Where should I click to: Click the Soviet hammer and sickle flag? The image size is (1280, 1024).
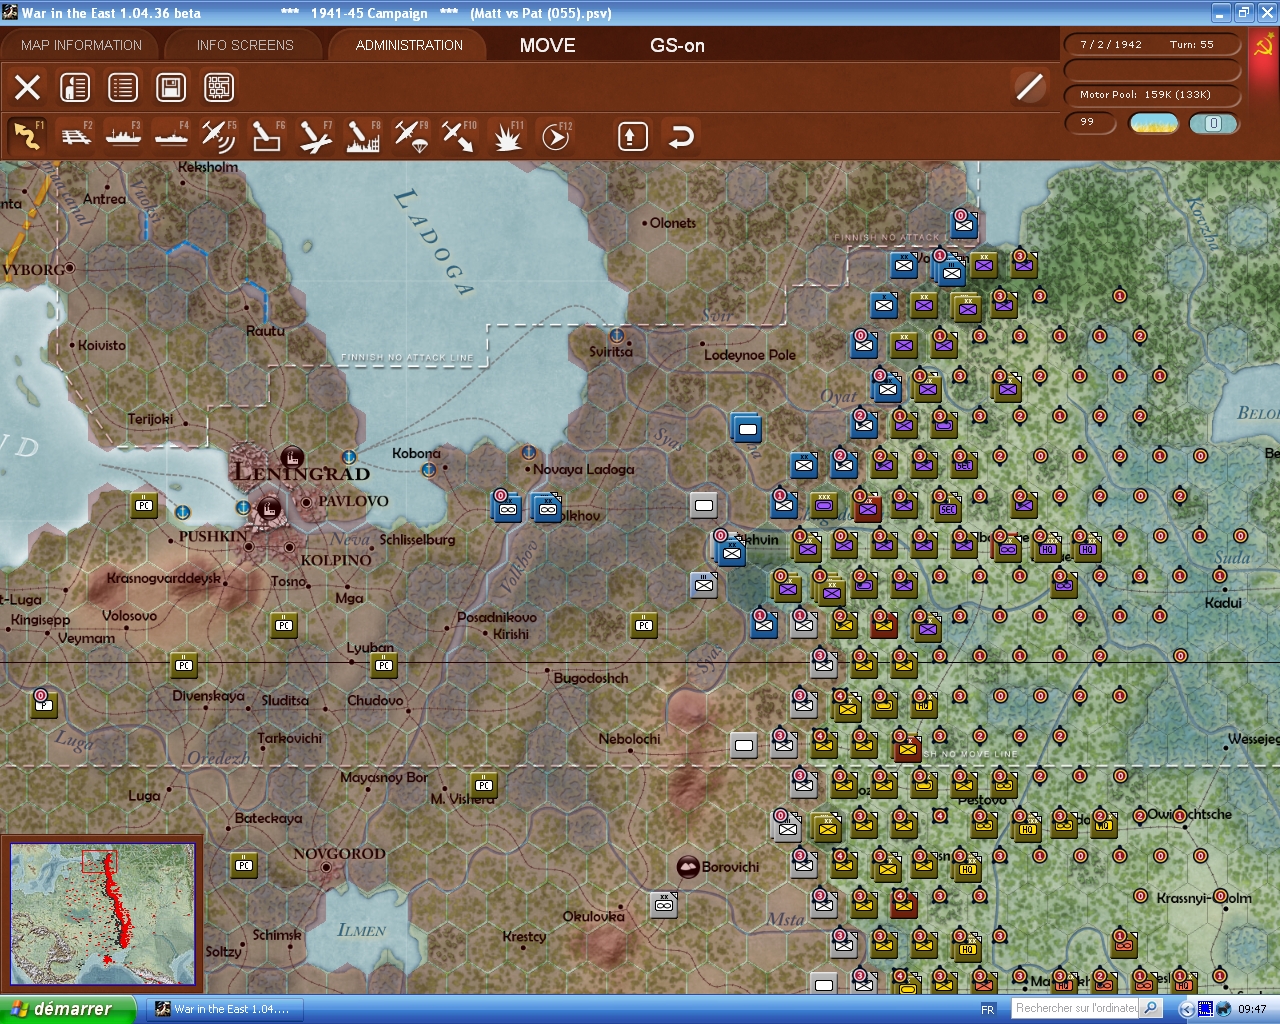(1262, 46)
